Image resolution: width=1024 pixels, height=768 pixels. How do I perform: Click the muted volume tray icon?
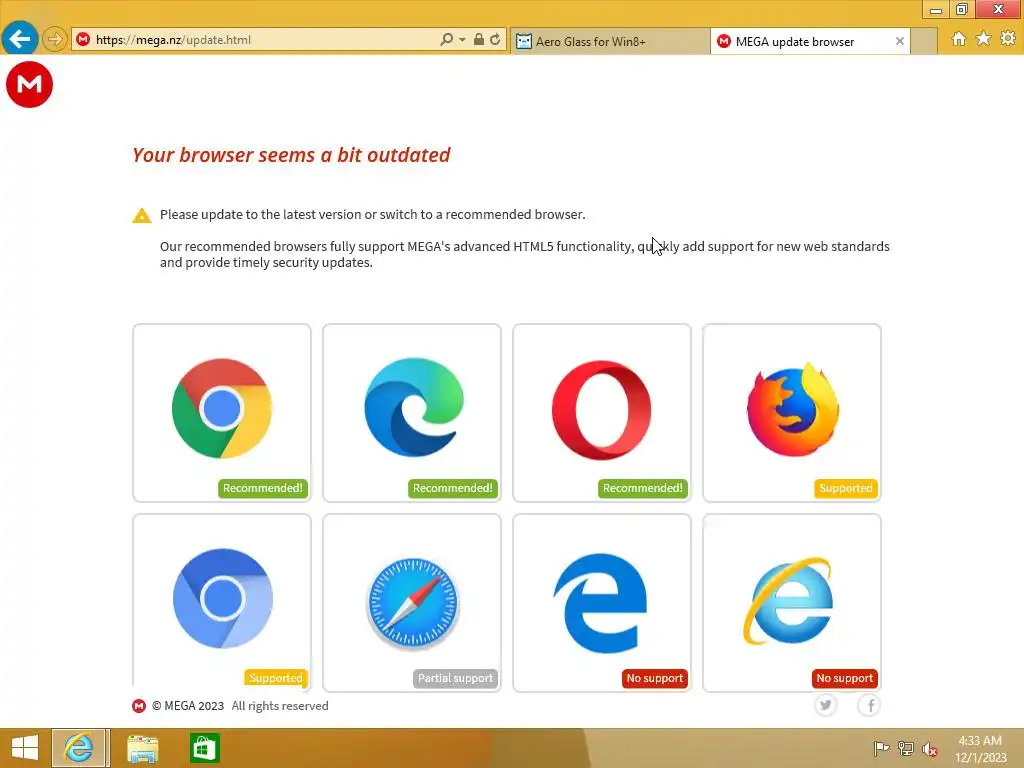pos(930,749)
